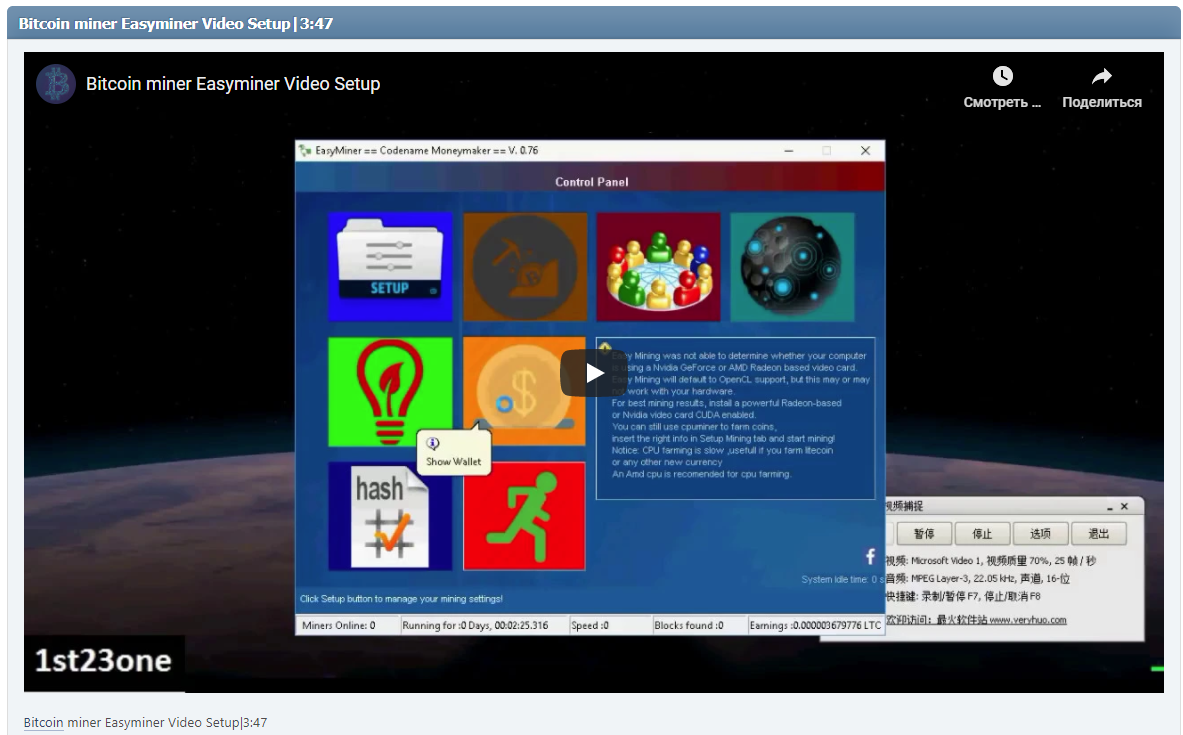Select the green lightbulb tile
Screen dimensions: 1183x735
[390, 391]
